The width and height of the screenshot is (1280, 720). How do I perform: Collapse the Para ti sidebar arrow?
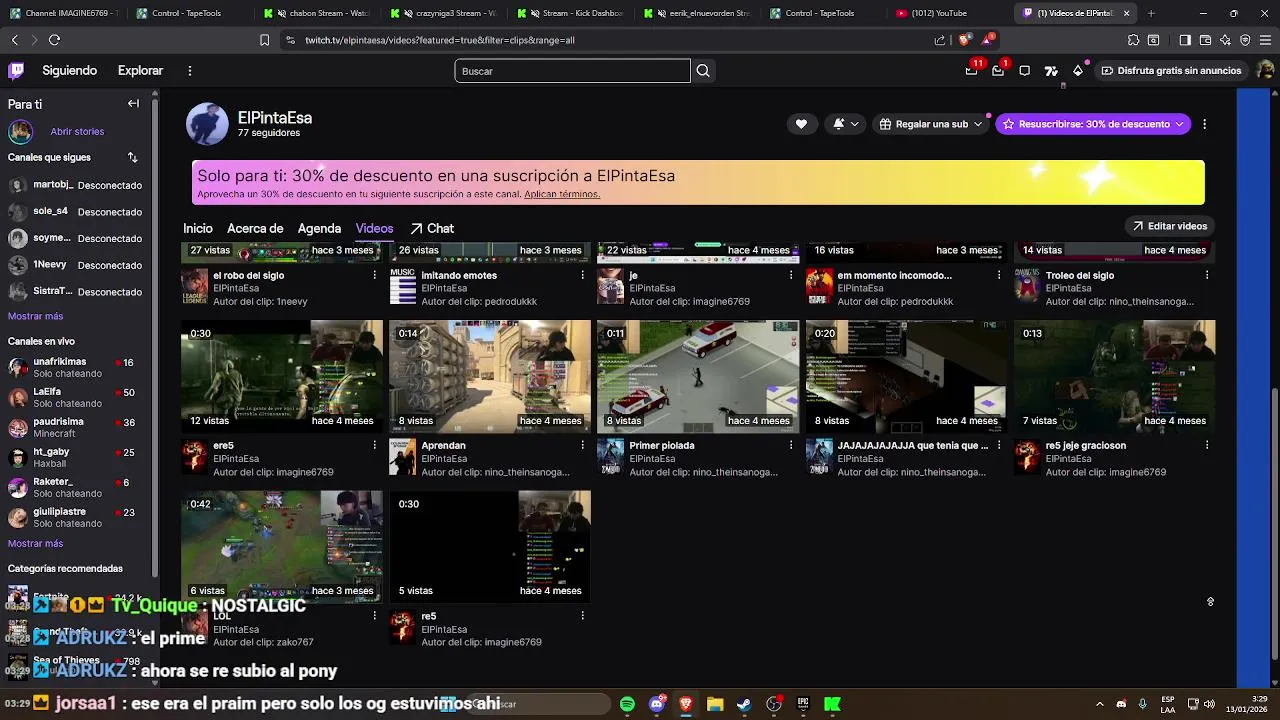pos(133,104)
